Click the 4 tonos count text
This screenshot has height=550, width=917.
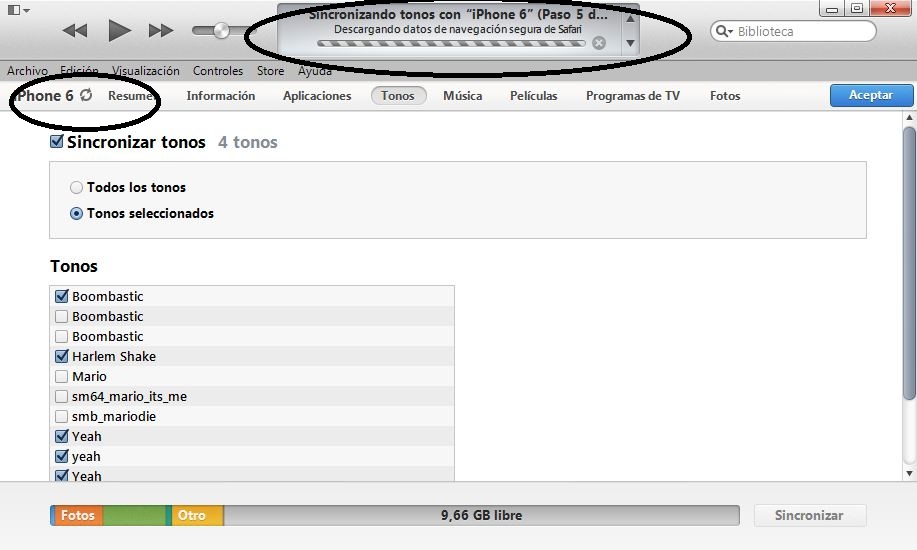[248, 142]
